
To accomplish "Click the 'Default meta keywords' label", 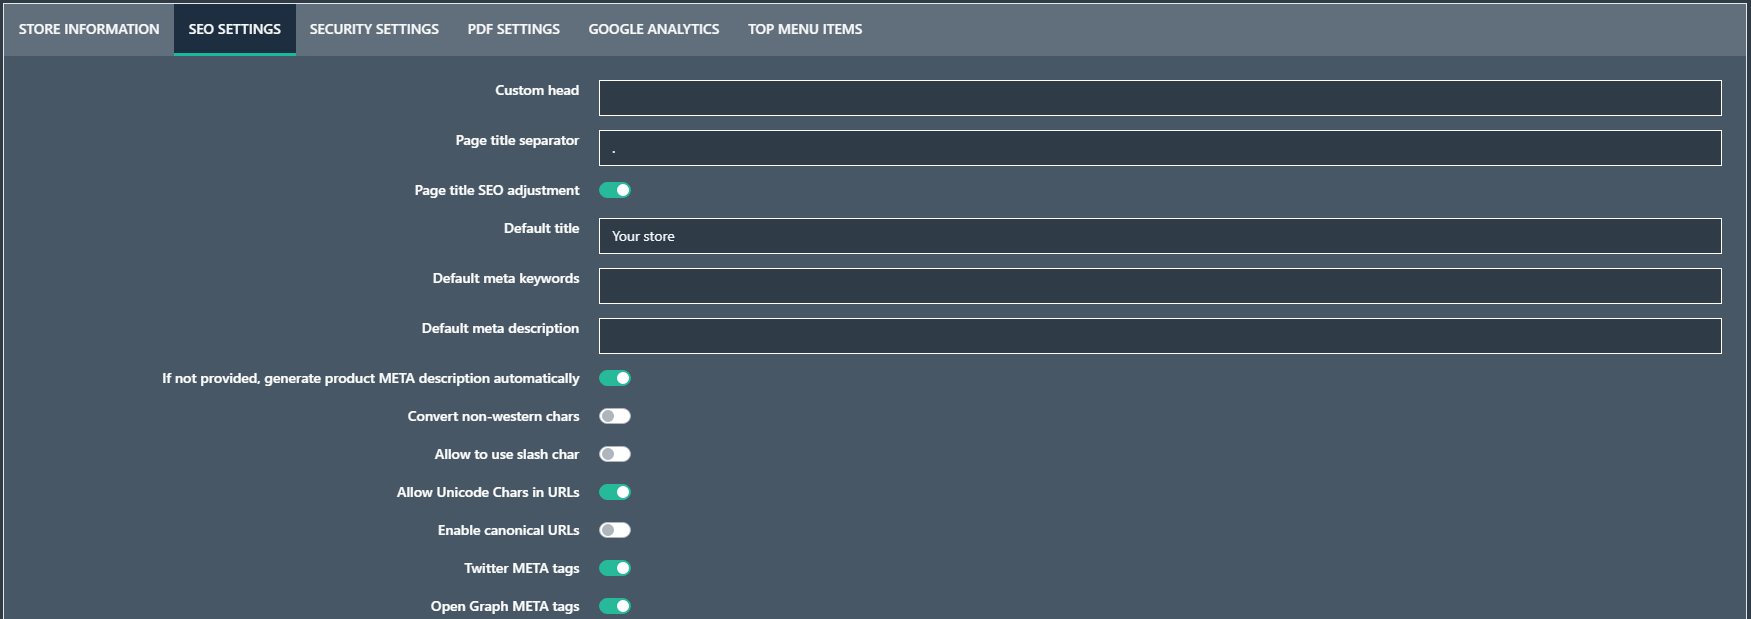I will (506, 278).
